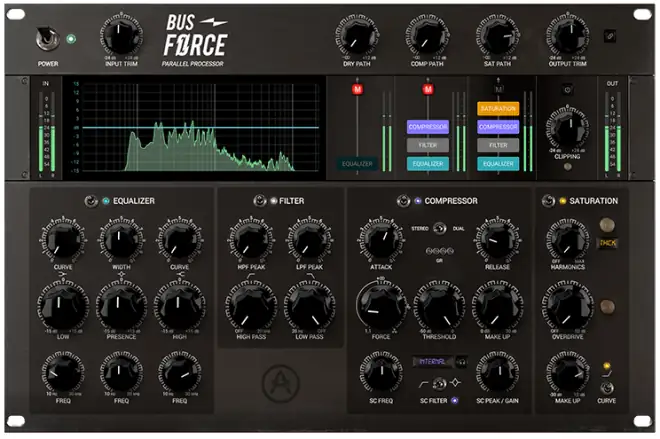Viewport: 660px width, 439px height.
Task: Toggle the Filter section bypass switch
Action: (260, 201)
